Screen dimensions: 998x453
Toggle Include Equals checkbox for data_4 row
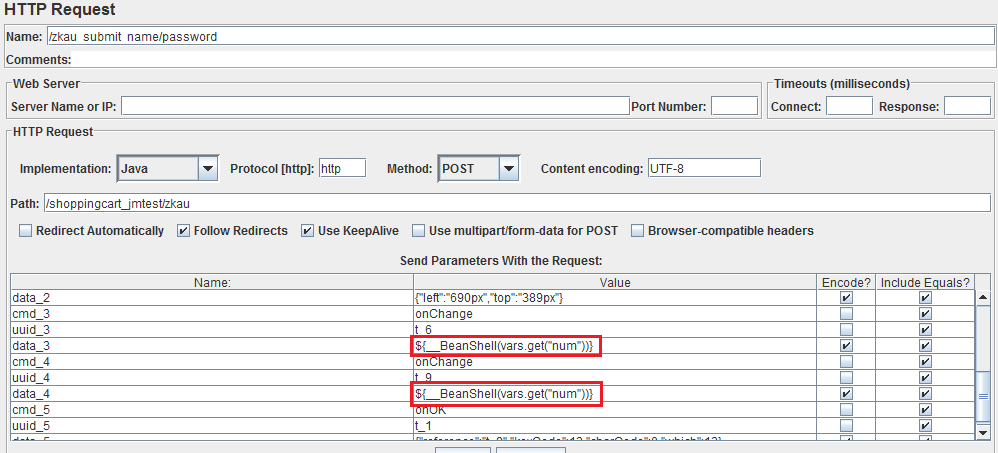pyautogui.click(x=924, y=394)
